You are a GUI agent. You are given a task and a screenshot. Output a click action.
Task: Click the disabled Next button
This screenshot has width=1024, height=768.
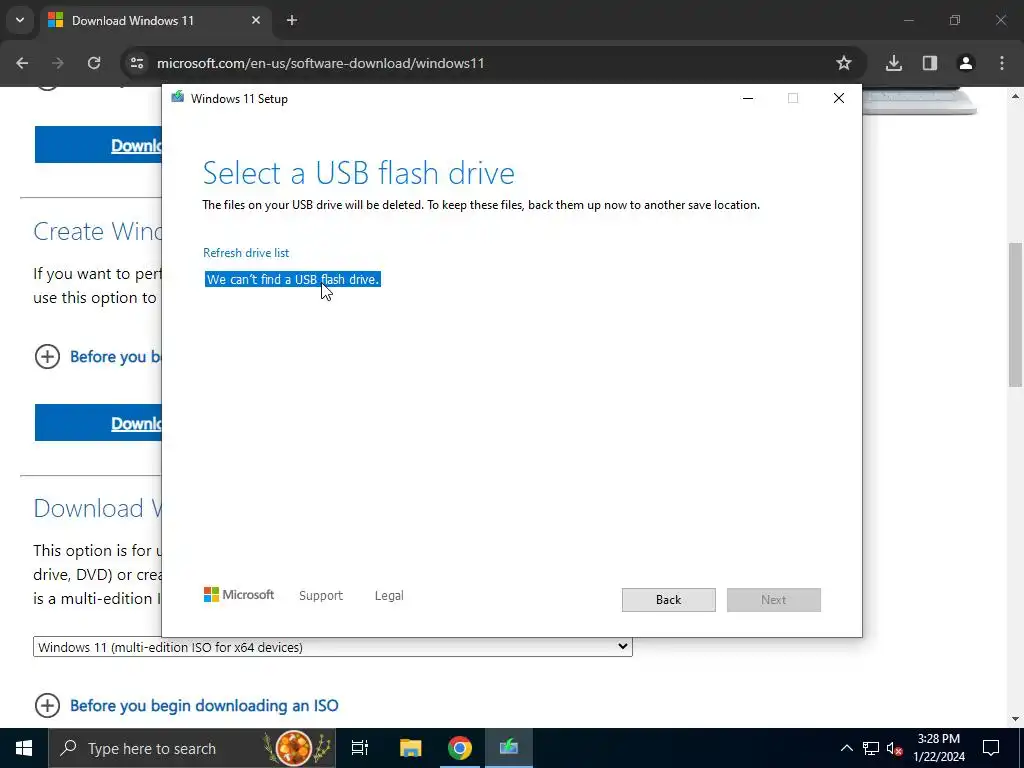(x=774, y=600)
